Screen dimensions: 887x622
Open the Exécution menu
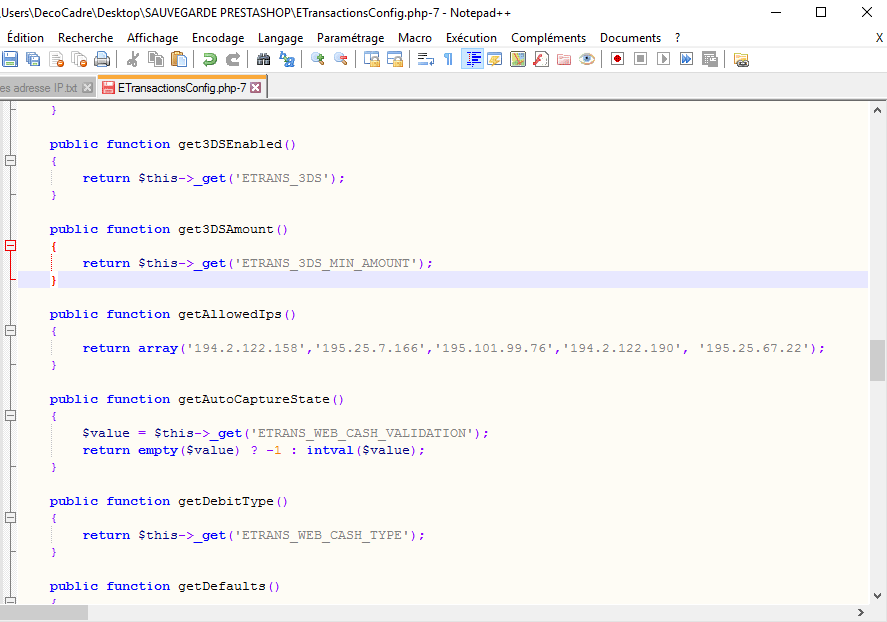[471, 38]
